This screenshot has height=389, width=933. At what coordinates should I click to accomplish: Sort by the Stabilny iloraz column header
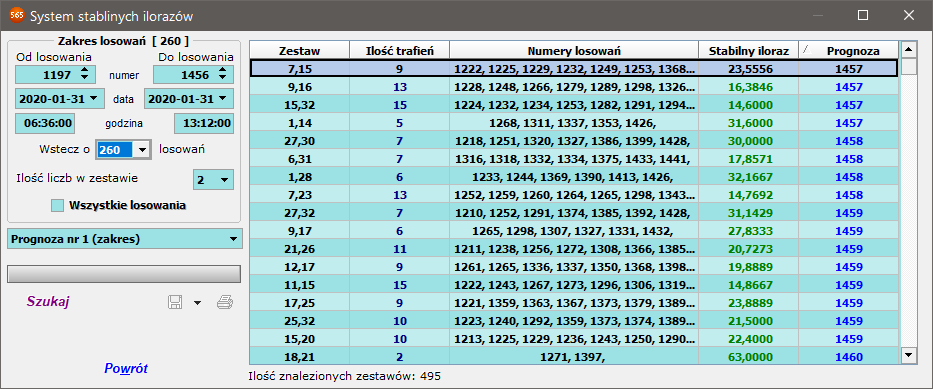749,51
